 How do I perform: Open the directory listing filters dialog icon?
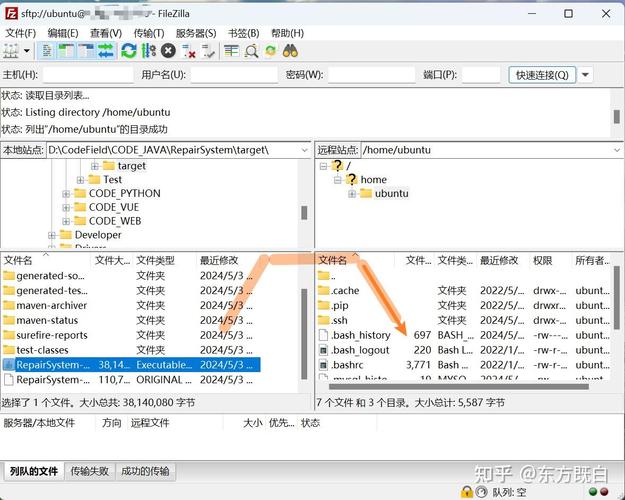pyautogui.click(x=231, y=51)
